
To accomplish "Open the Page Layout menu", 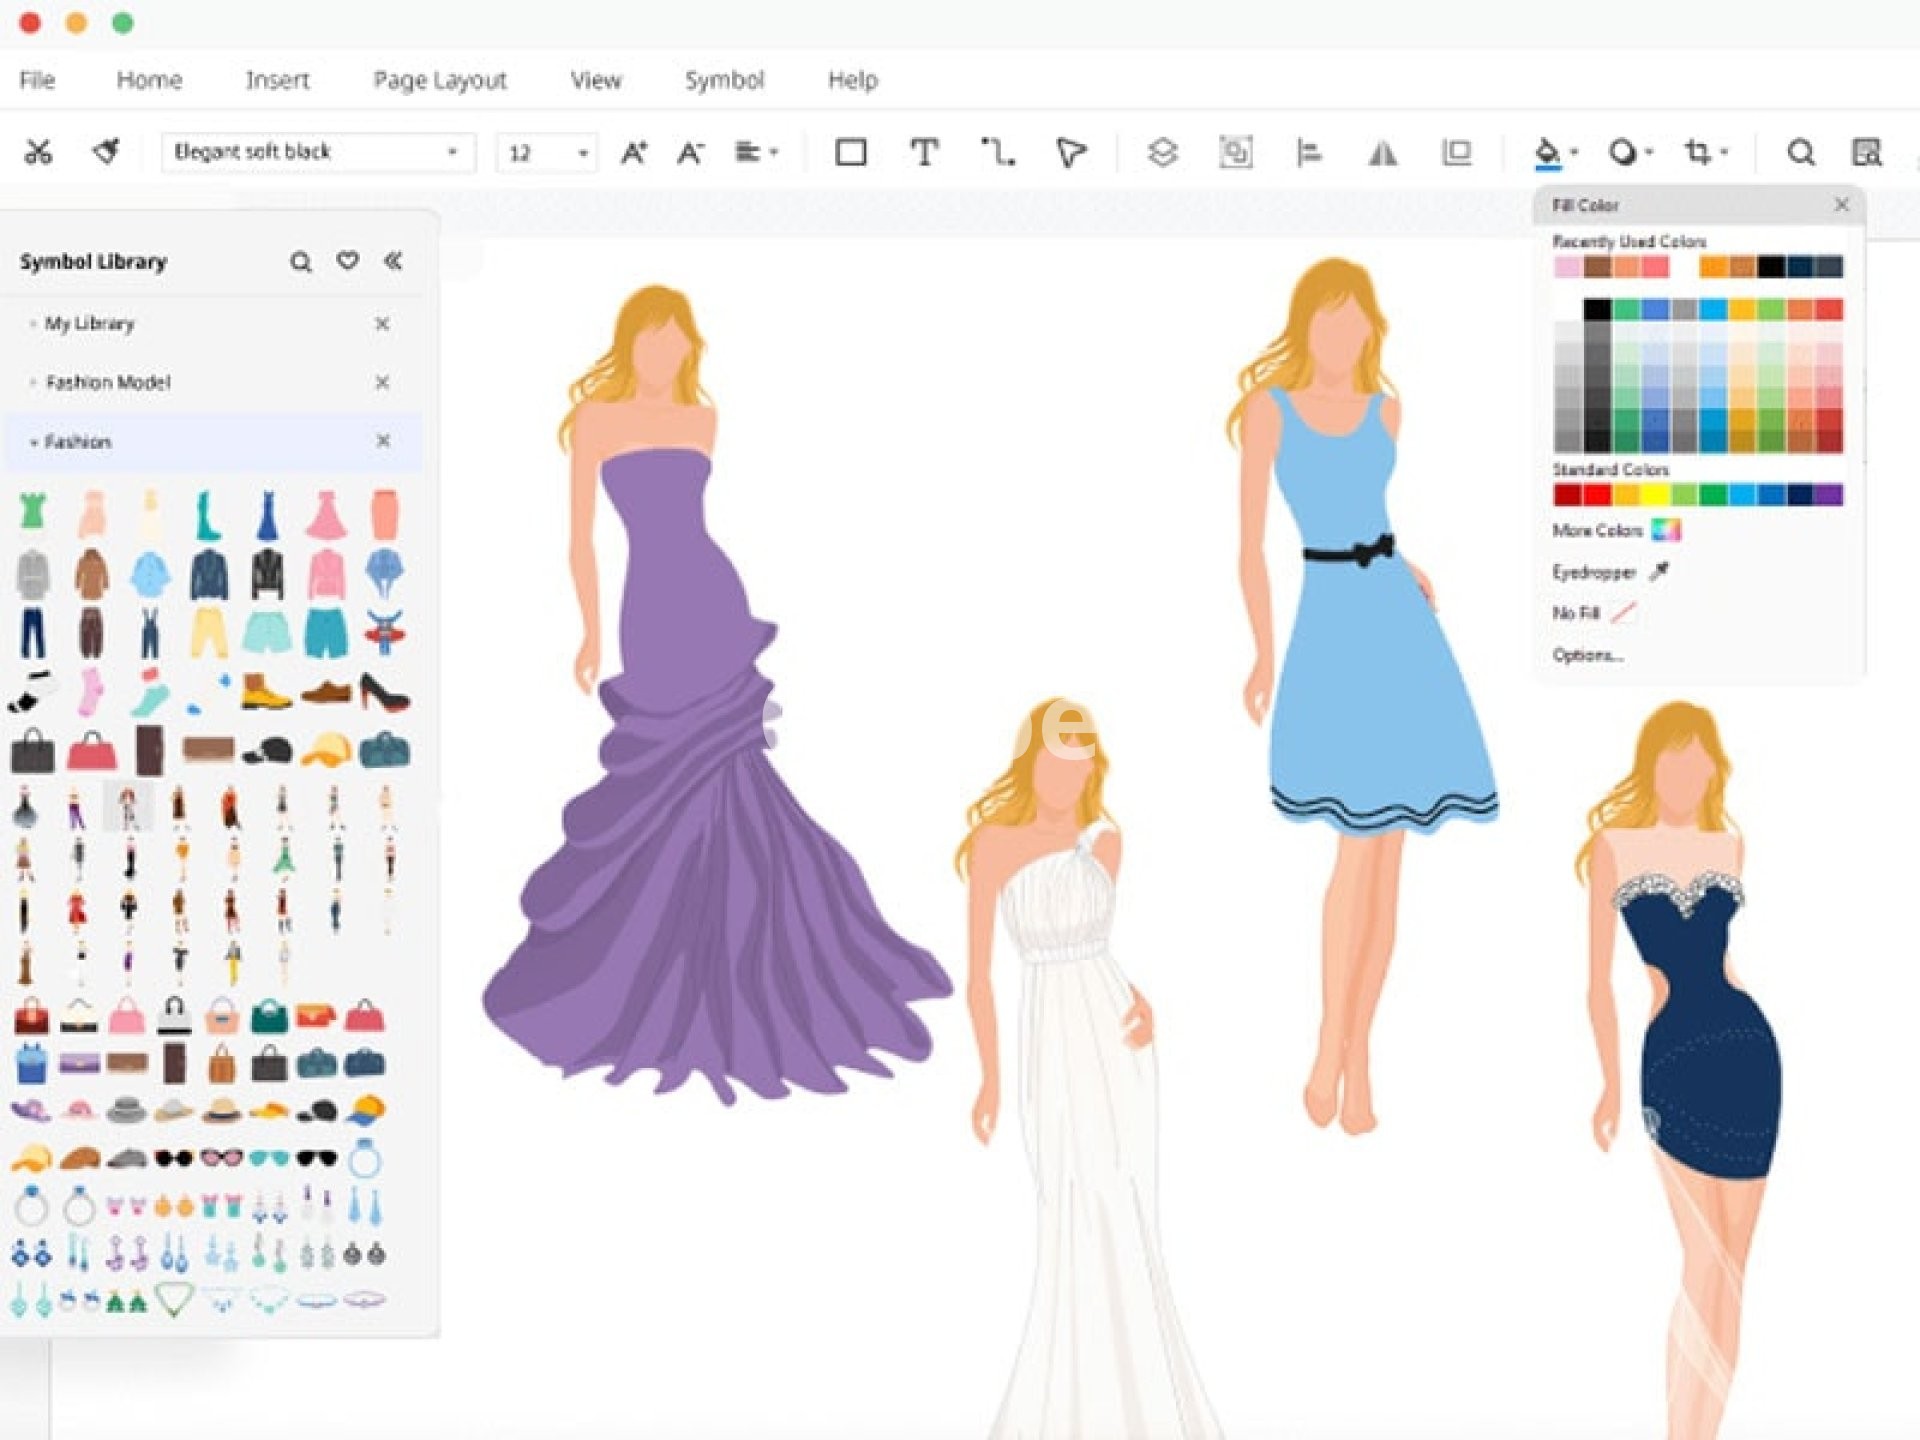I will coord(440,80).
